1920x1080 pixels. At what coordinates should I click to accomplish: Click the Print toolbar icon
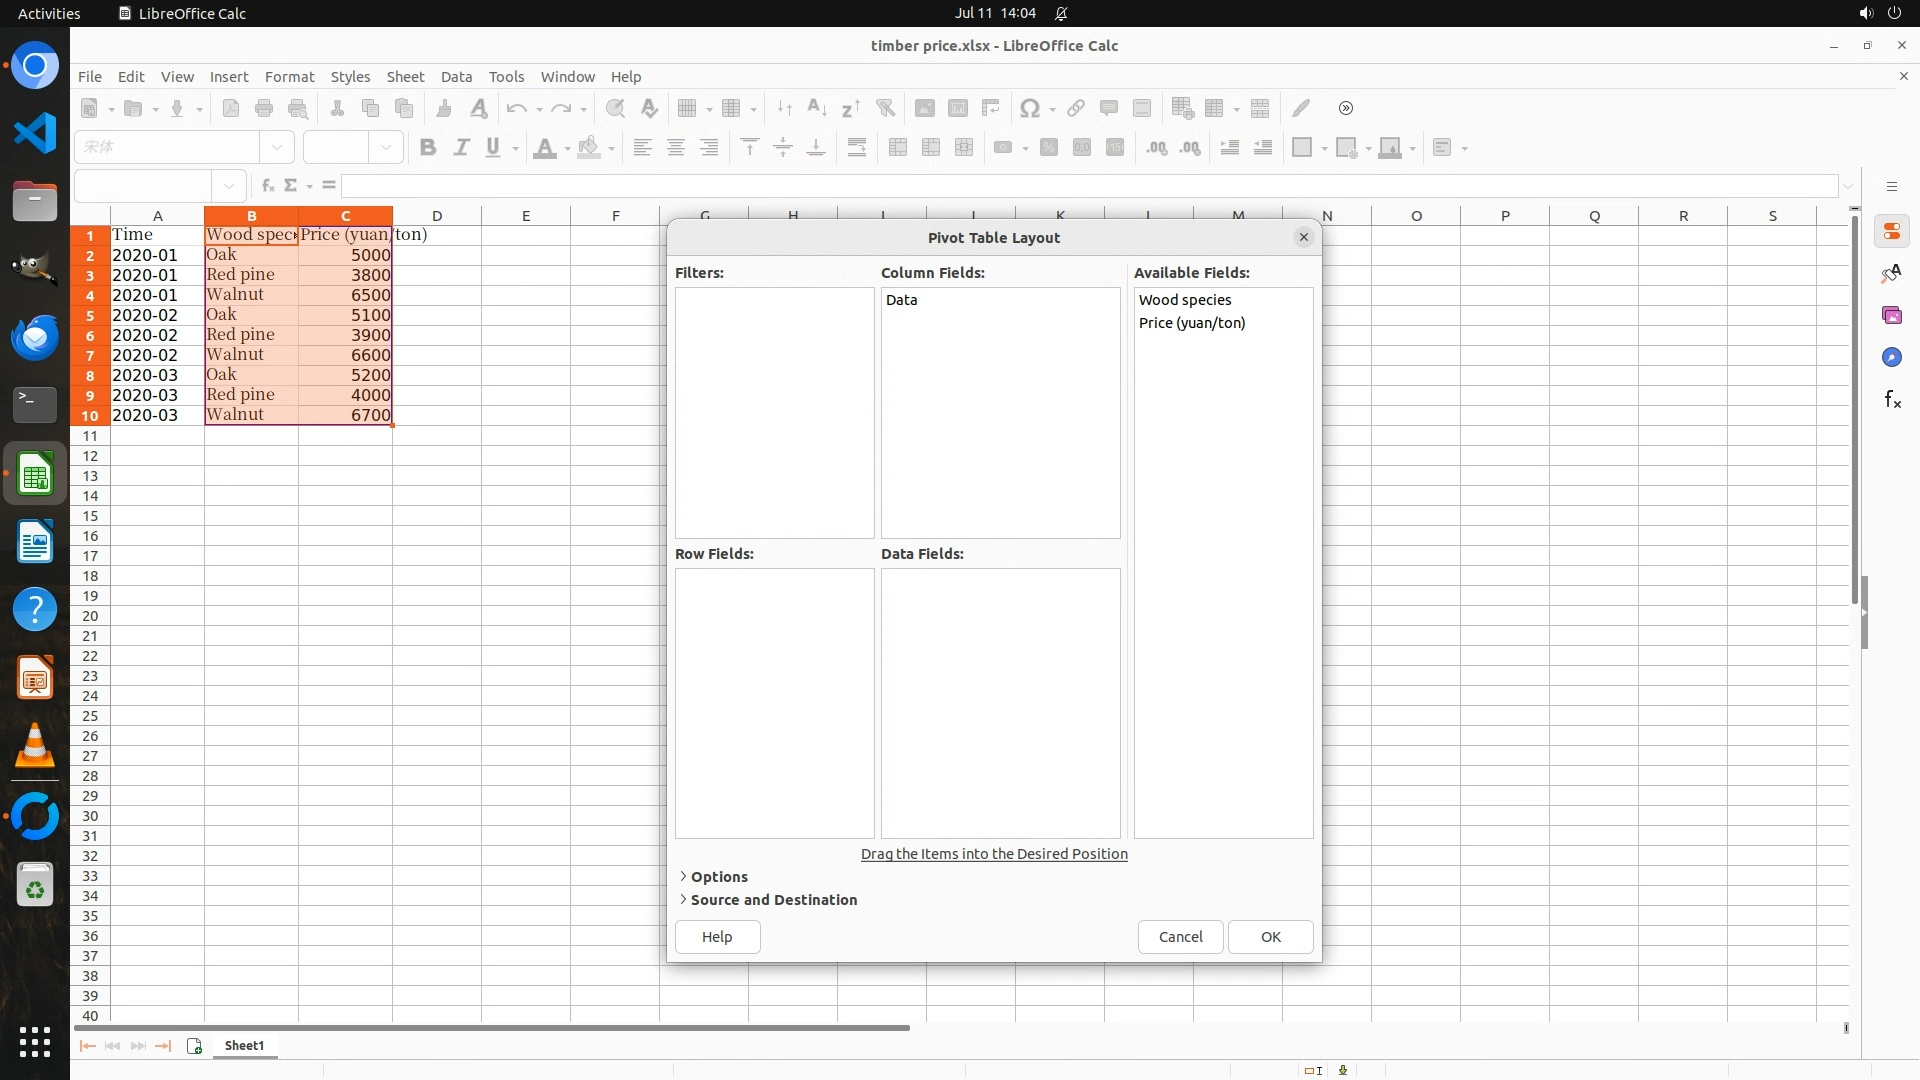click(x=264, y=108)
